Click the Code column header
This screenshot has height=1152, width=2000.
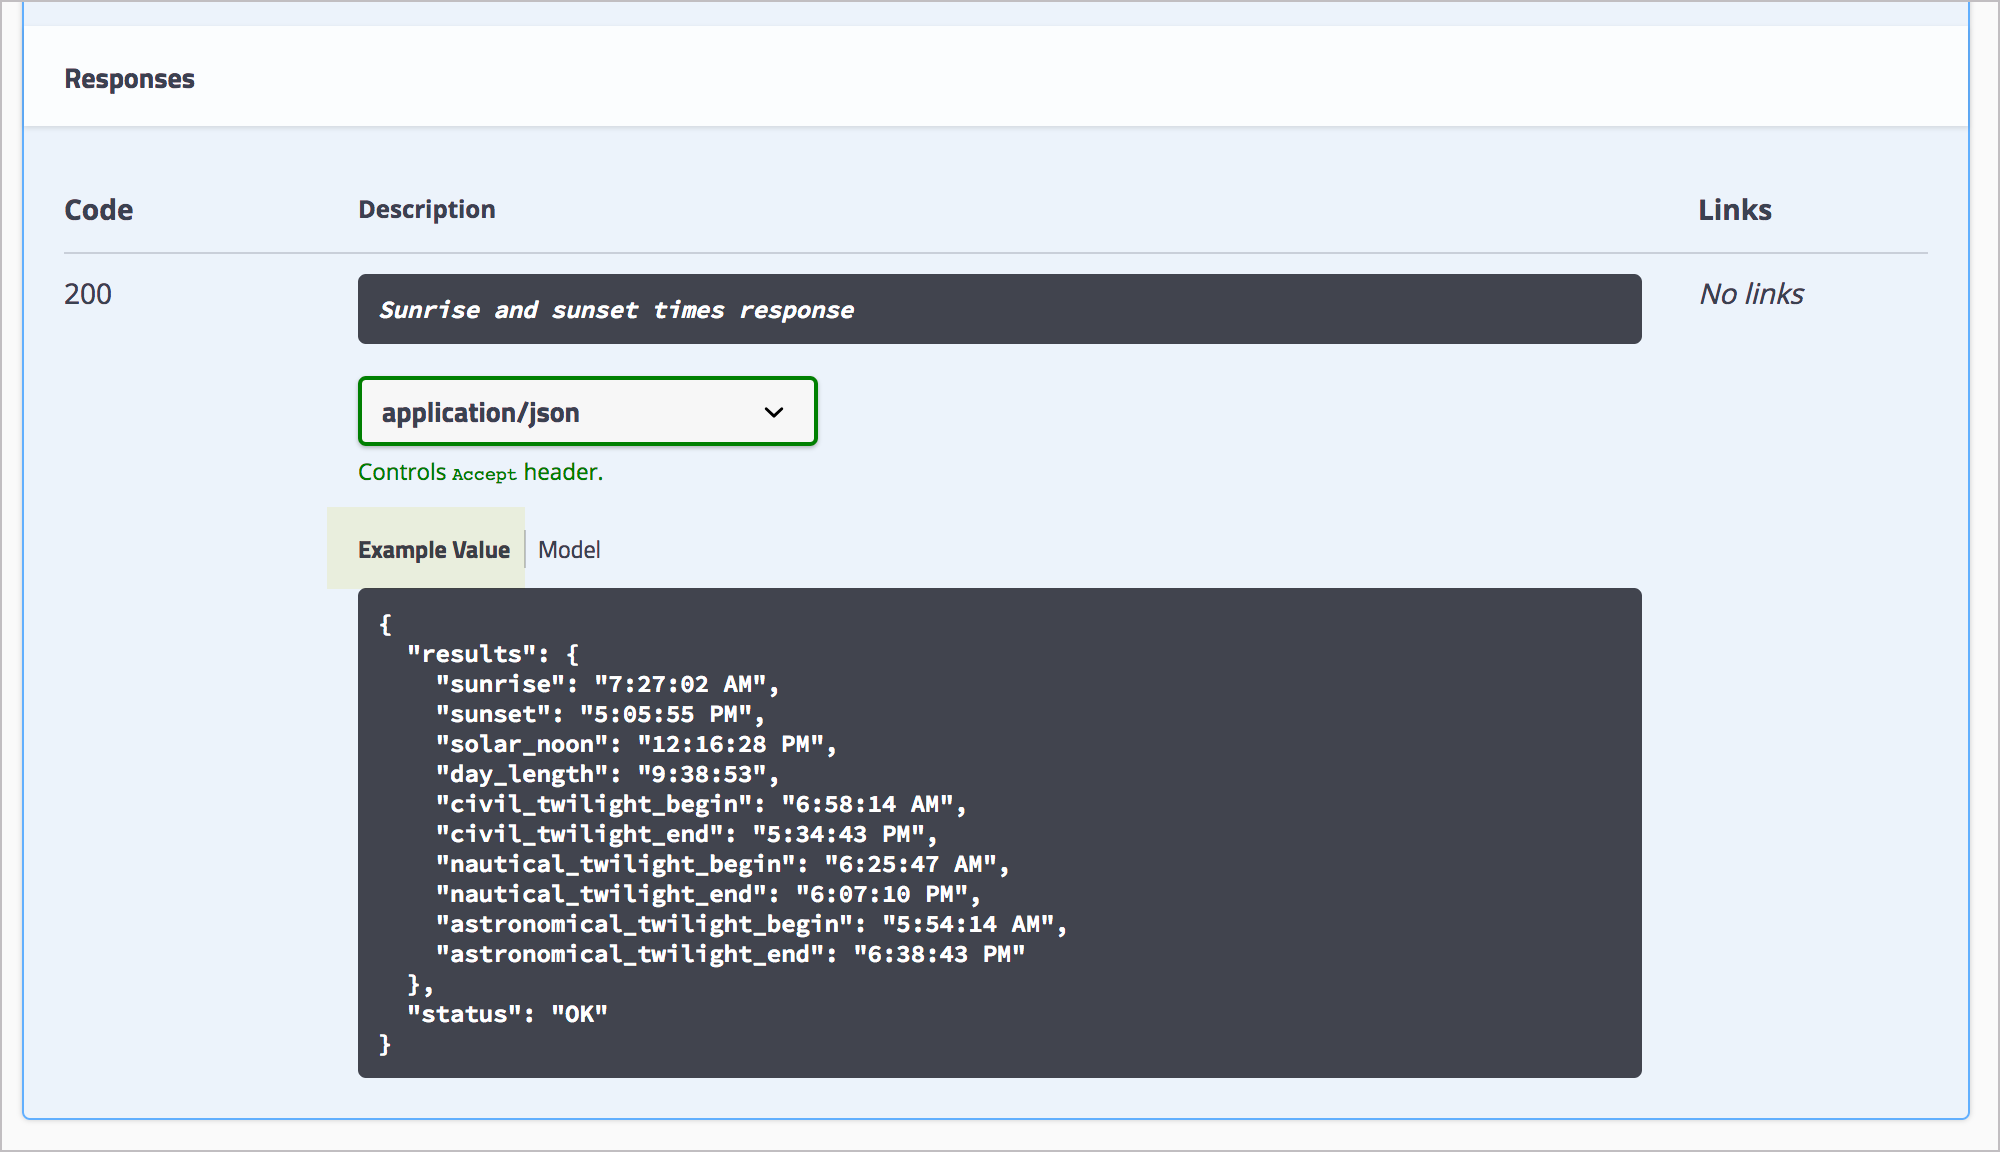(x=98, y=210)
